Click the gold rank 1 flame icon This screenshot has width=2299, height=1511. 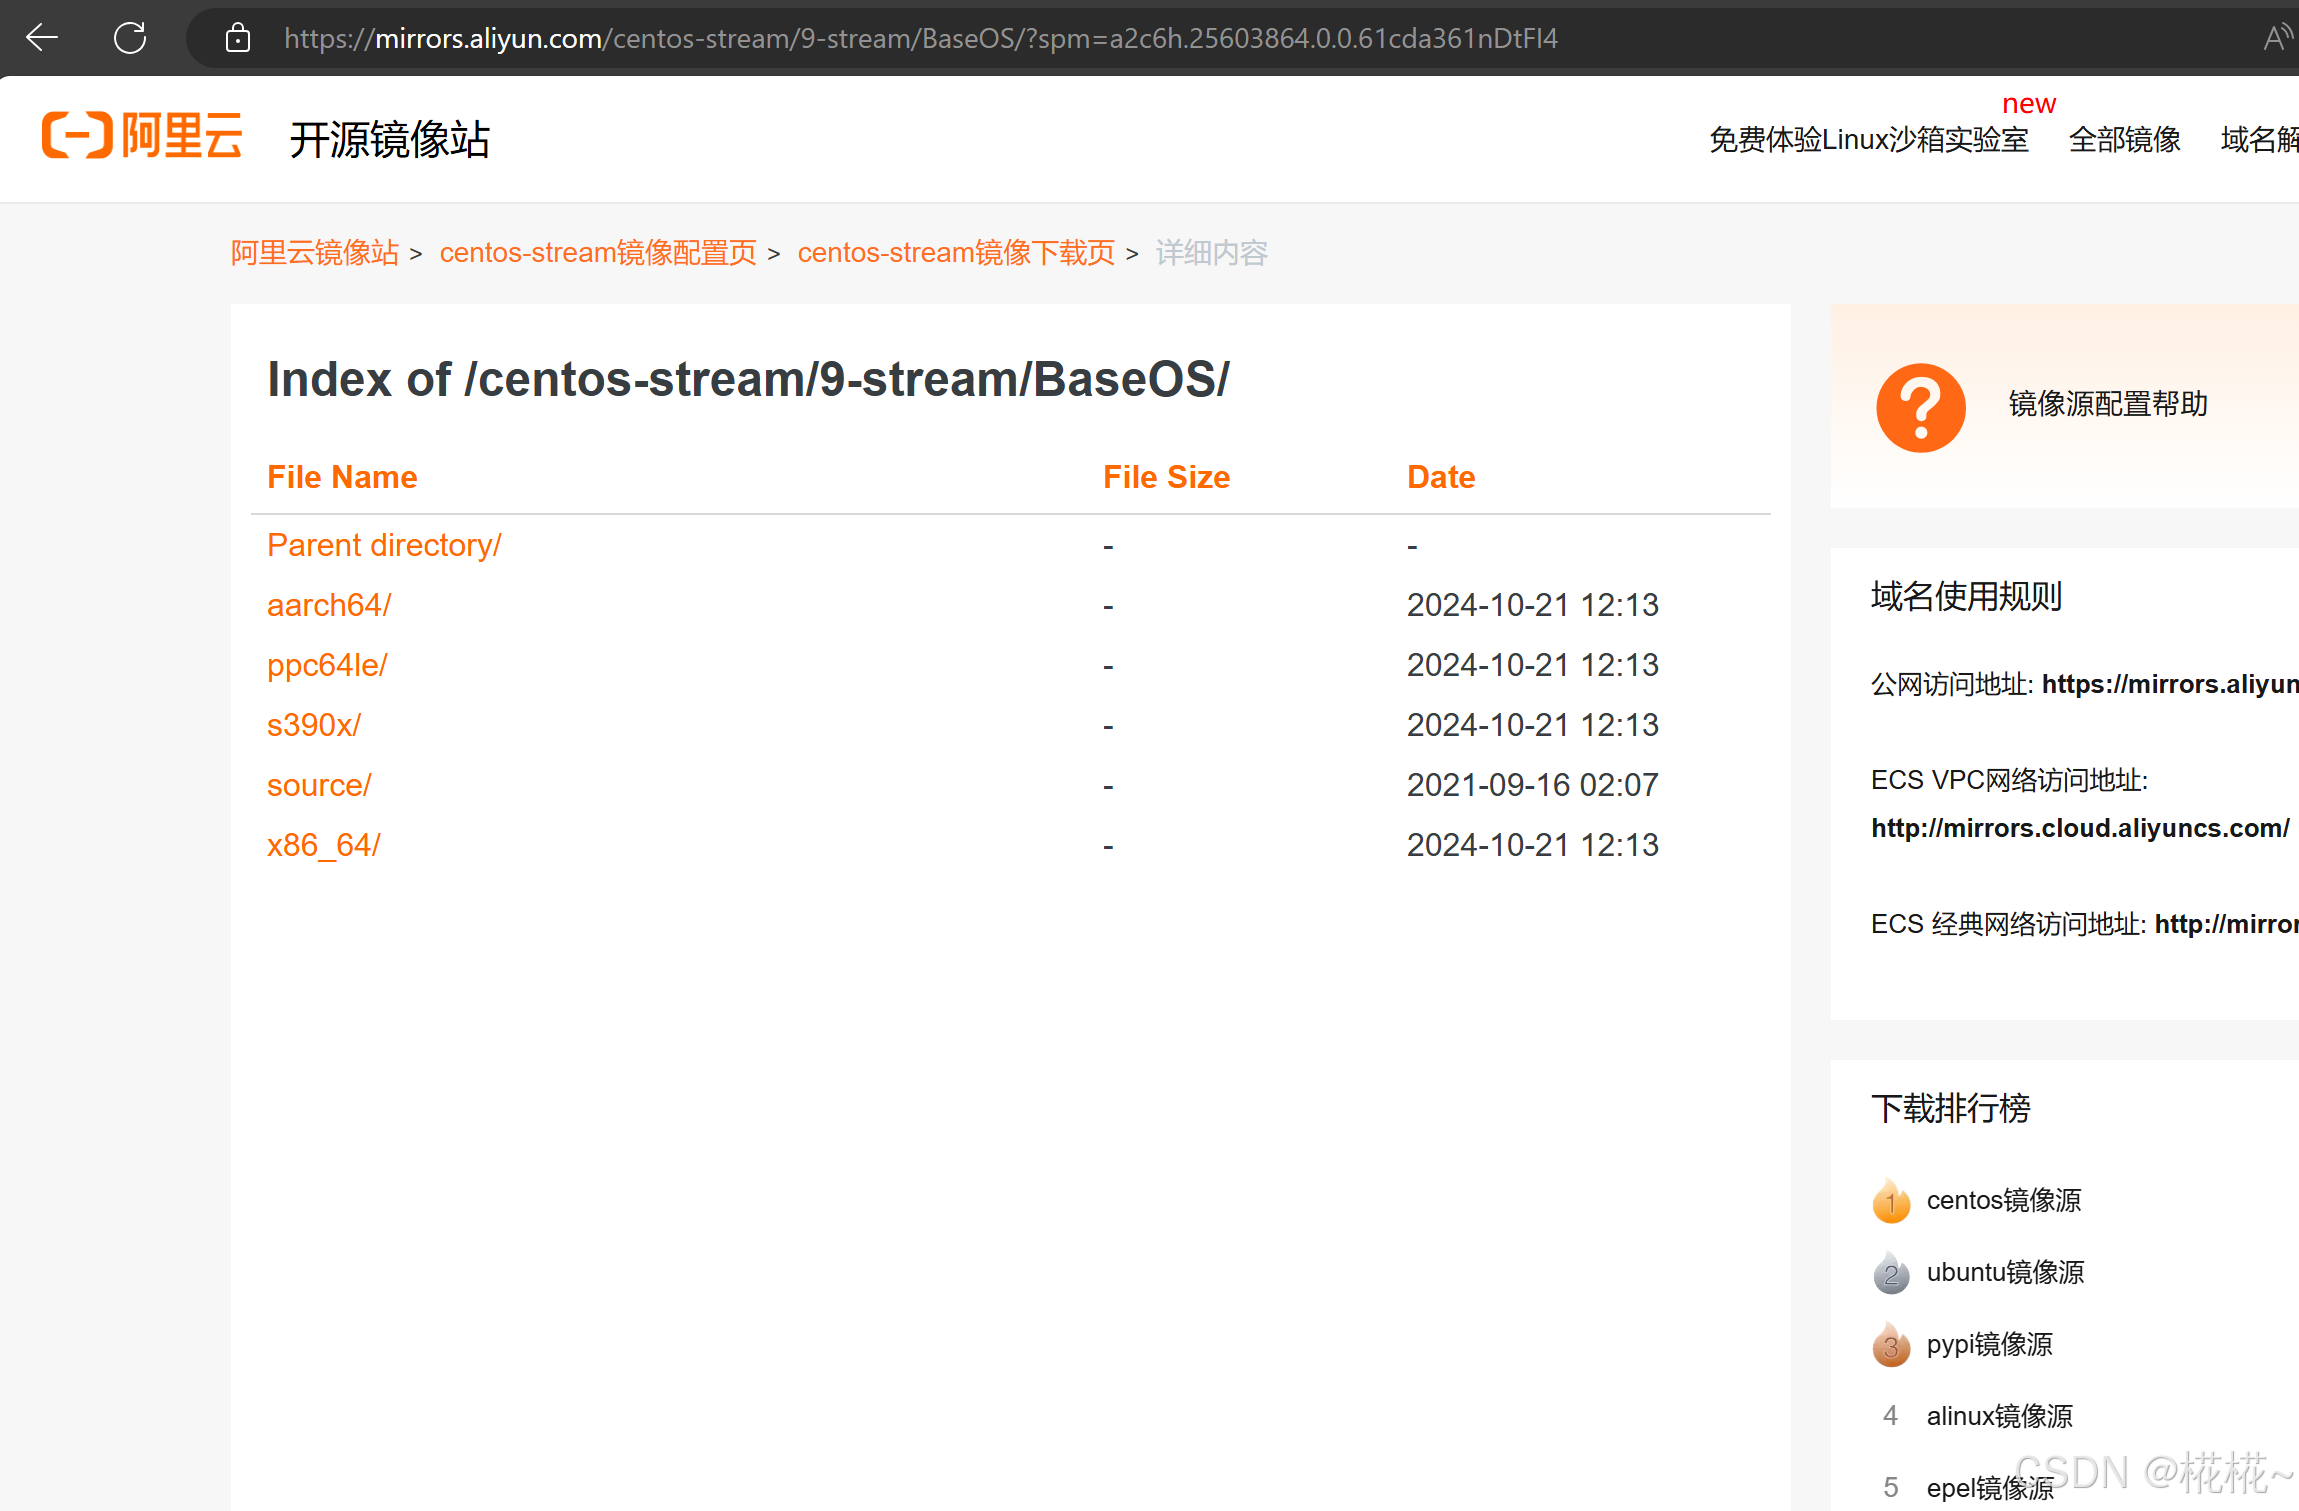tap(1890, 1201)
